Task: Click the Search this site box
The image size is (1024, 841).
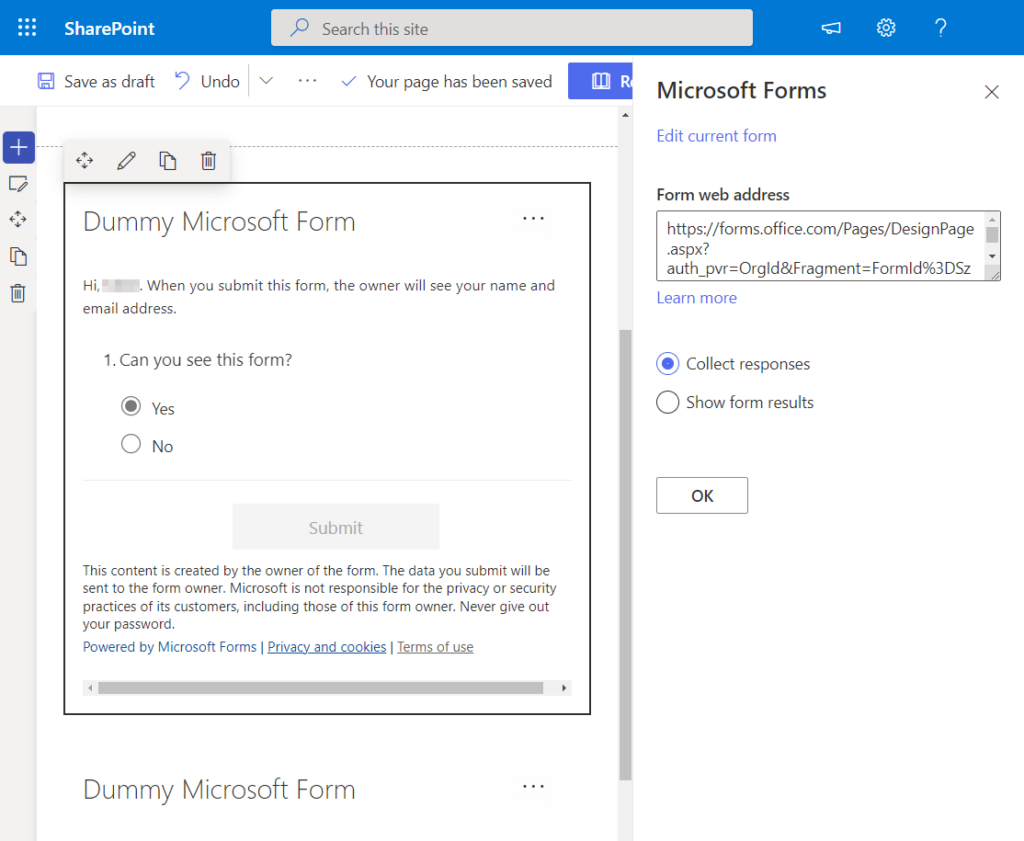Action: point(511,28)
